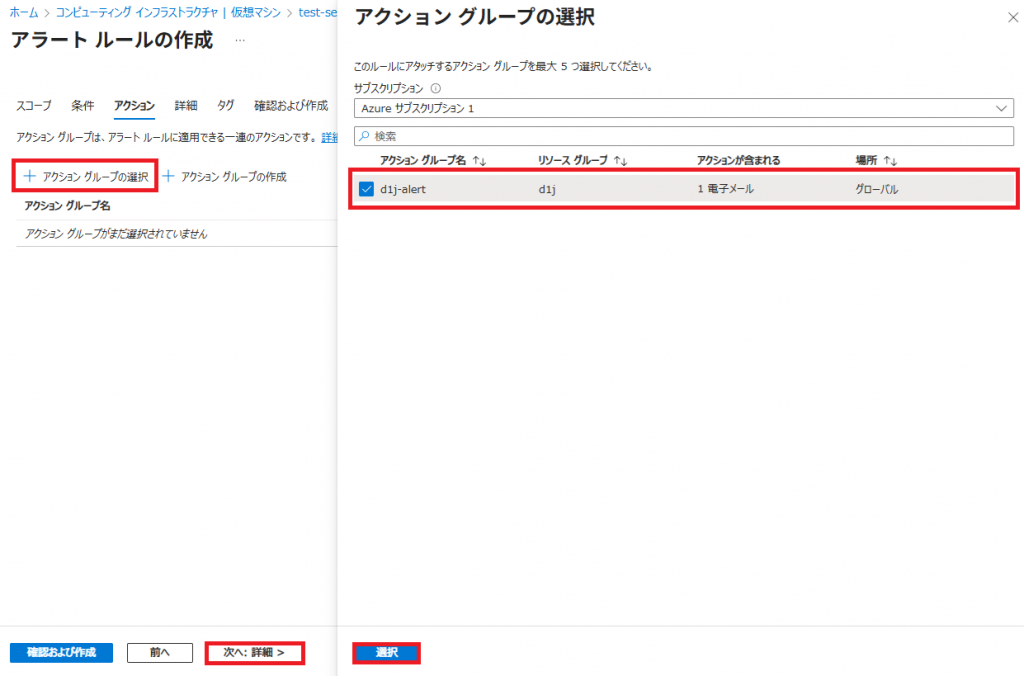The image size is (1024, 676).
Task: Switch to the スコープ tab
Action: tap(34, 106)
